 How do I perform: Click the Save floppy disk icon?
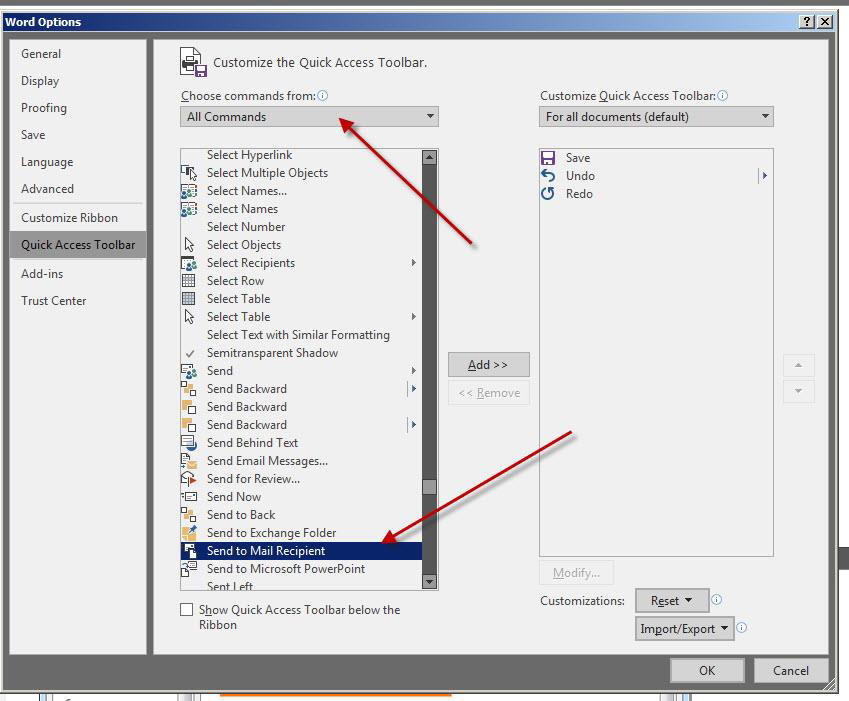(548, 158)
